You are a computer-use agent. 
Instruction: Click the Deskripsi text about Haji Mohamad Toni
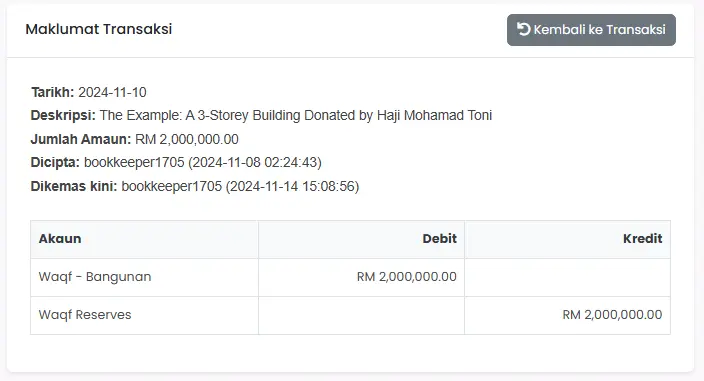tap(296, 115)
